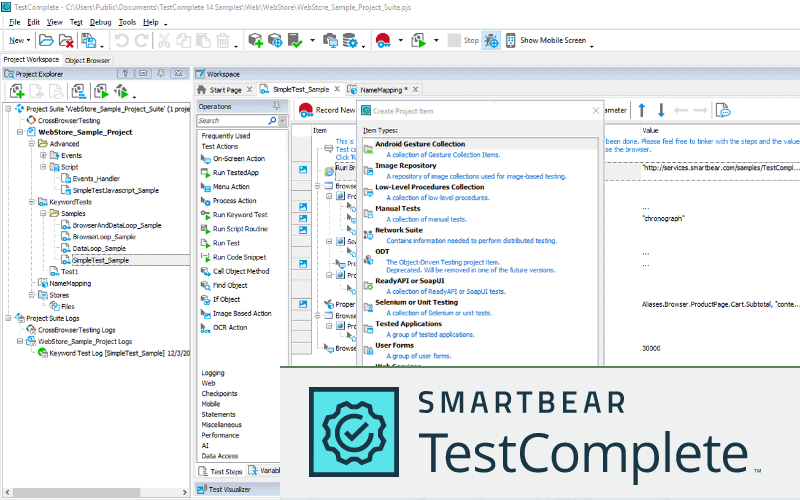
Task: Open the File menu
Action: click(14, 22)
